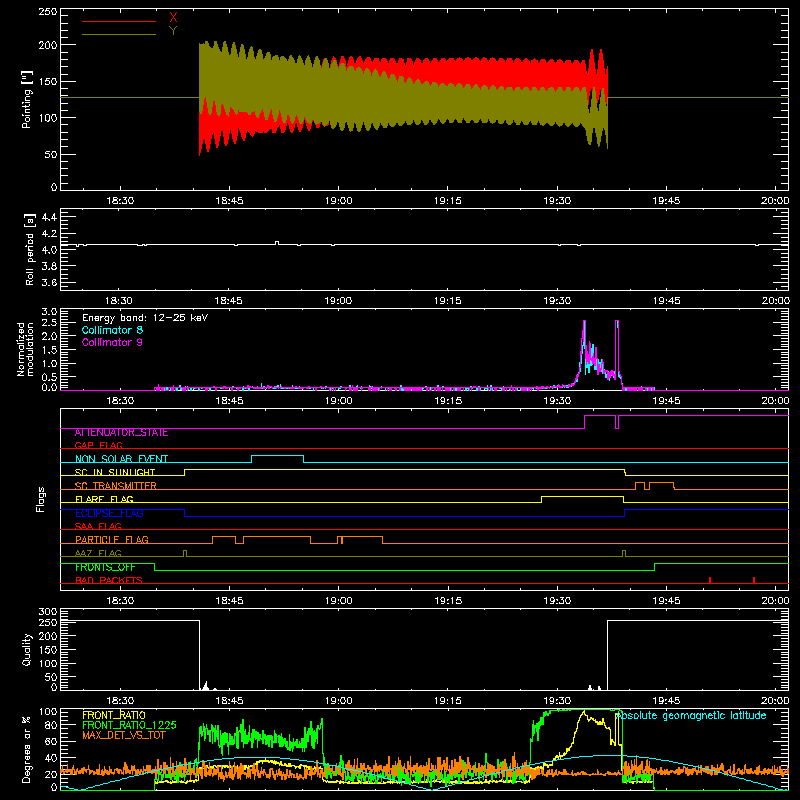800x800 pixels.
Task: Click the olive Y legend label
Action: [173, 31]
